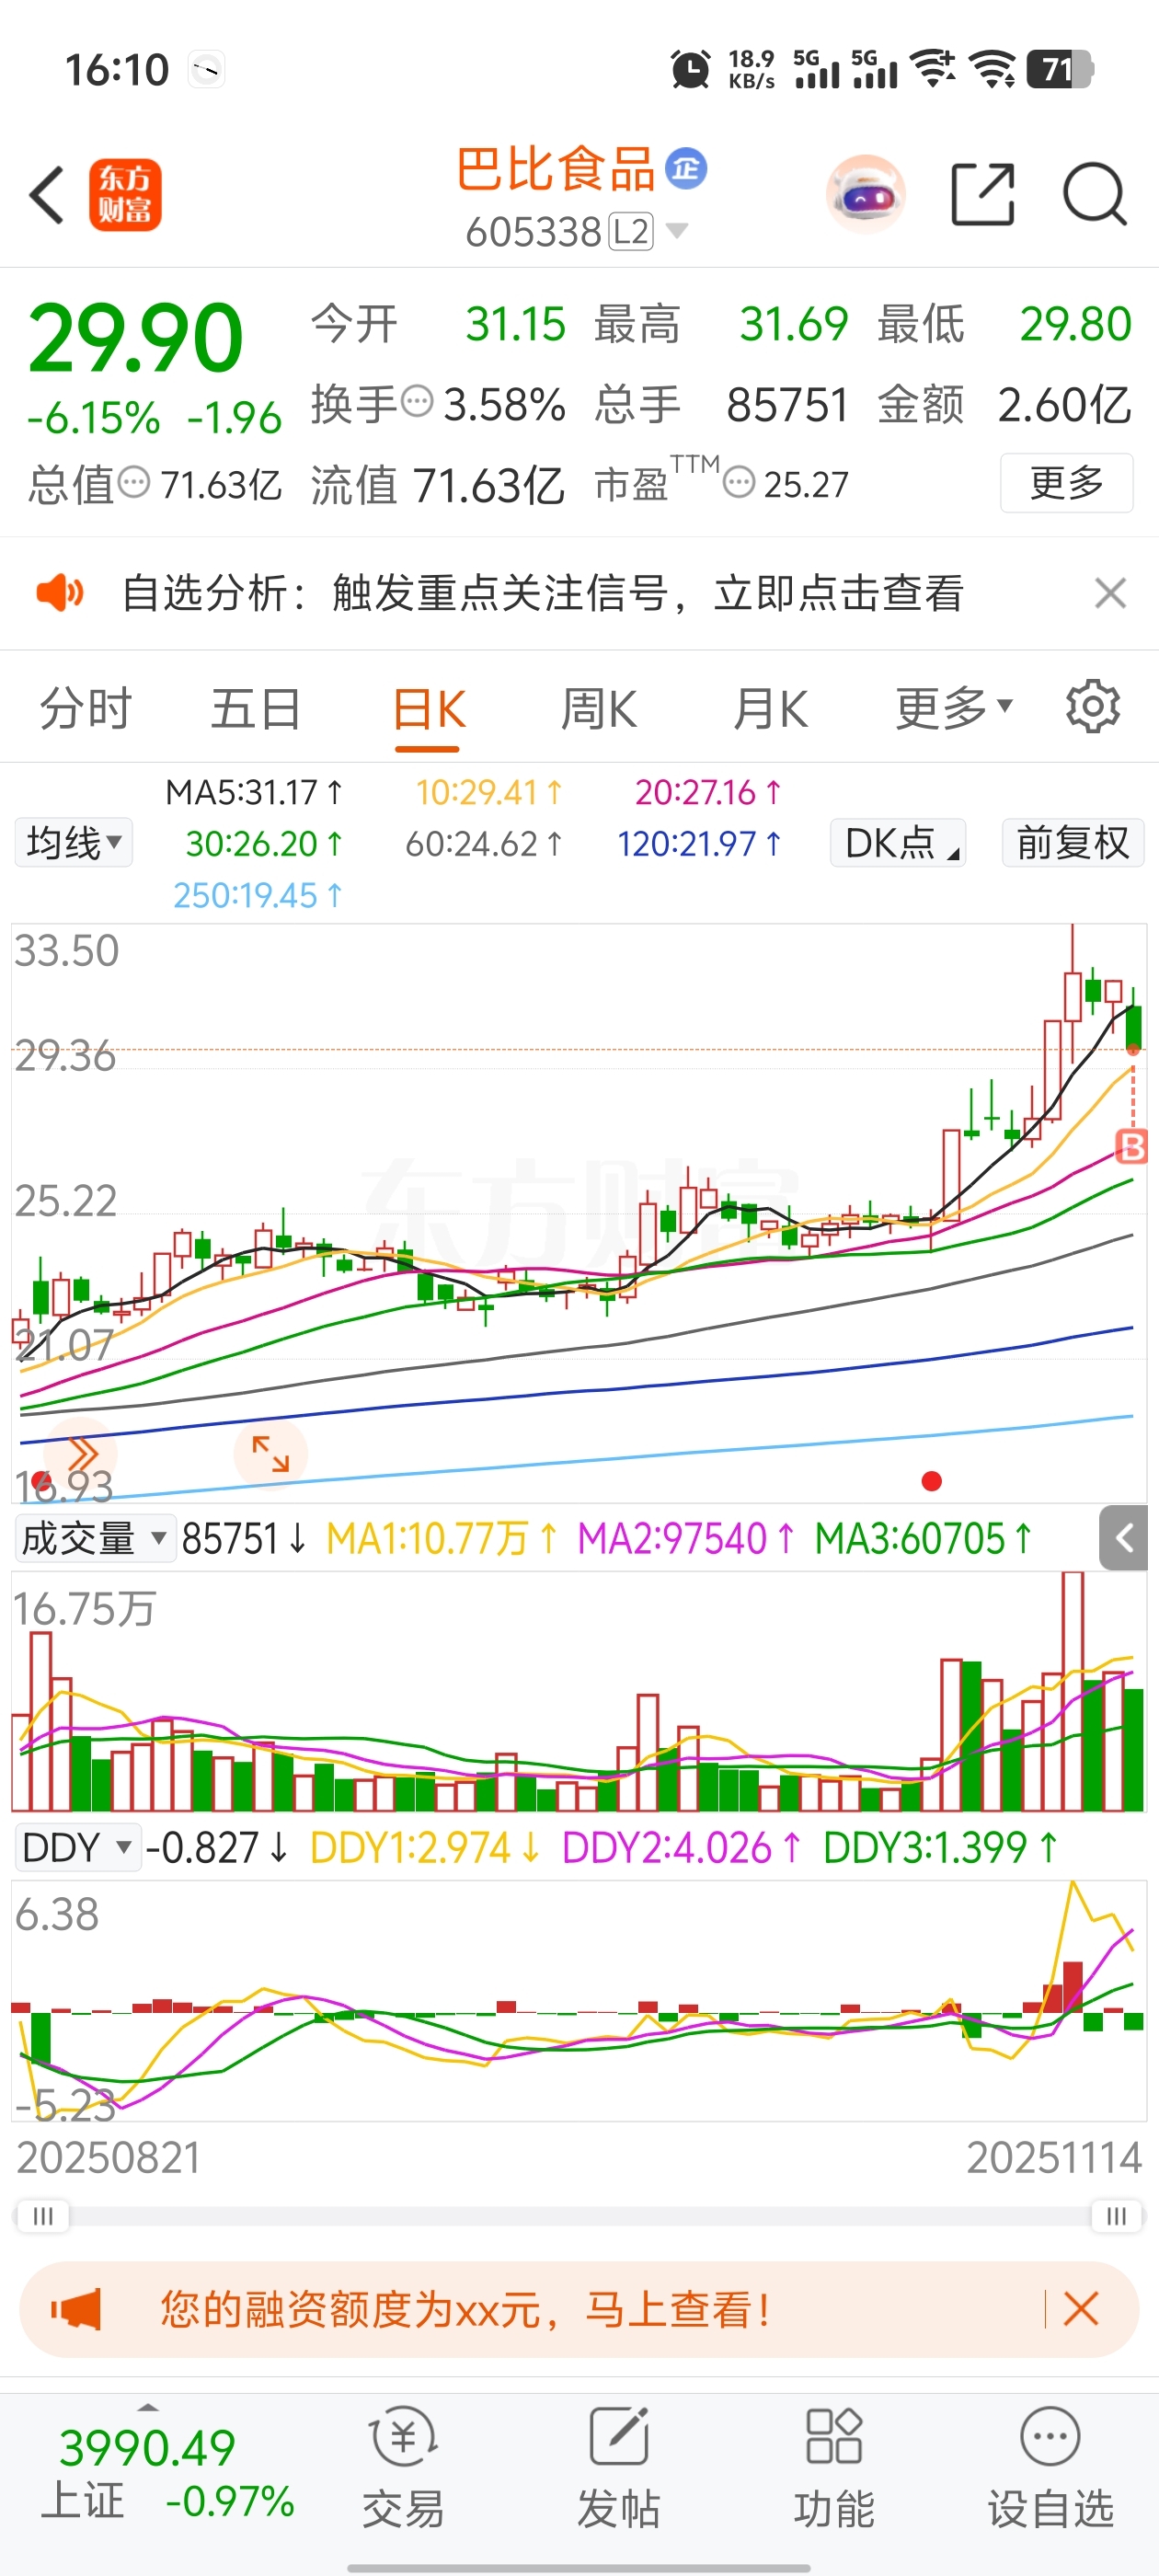
Task: Tap the 融资额度 megaphone icon
Action: point(76,2310)
